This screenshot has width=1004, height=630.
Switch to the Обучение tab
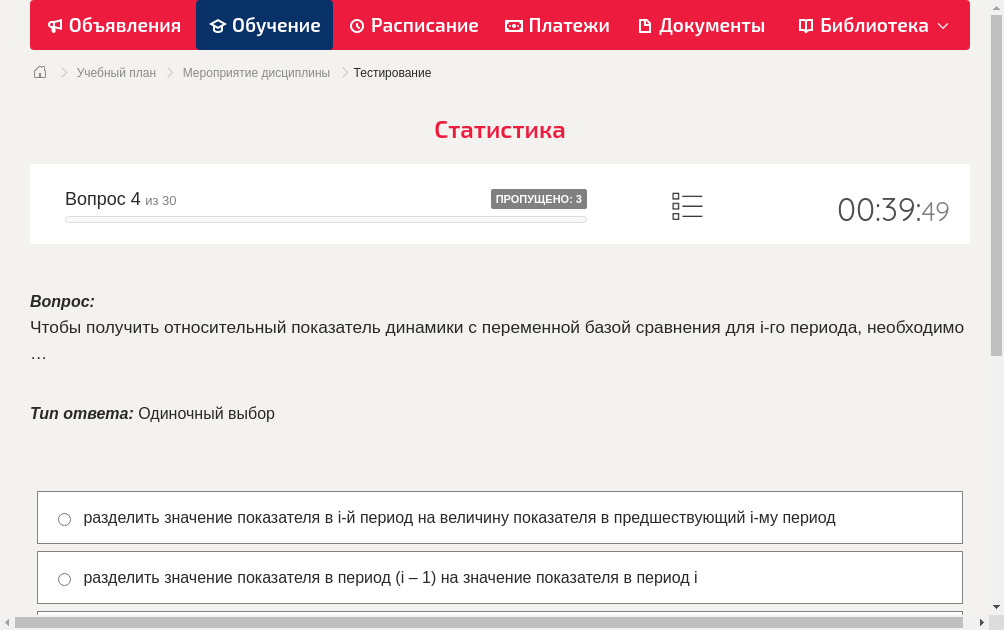pyautogui.click(x=264, y=25)
